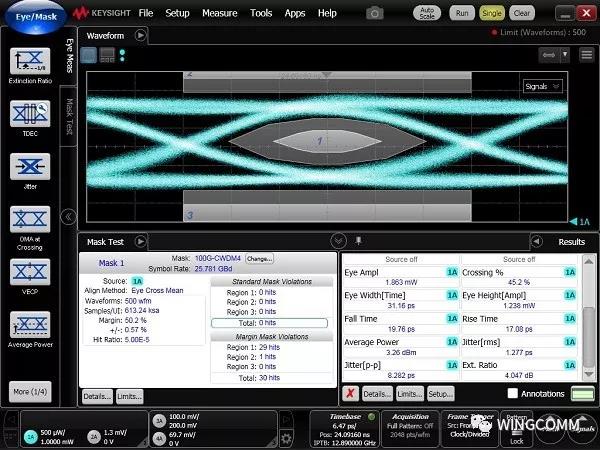Select the Extinction Ratio measurement icon
The image size is (600, 450).
pos(29,62)
